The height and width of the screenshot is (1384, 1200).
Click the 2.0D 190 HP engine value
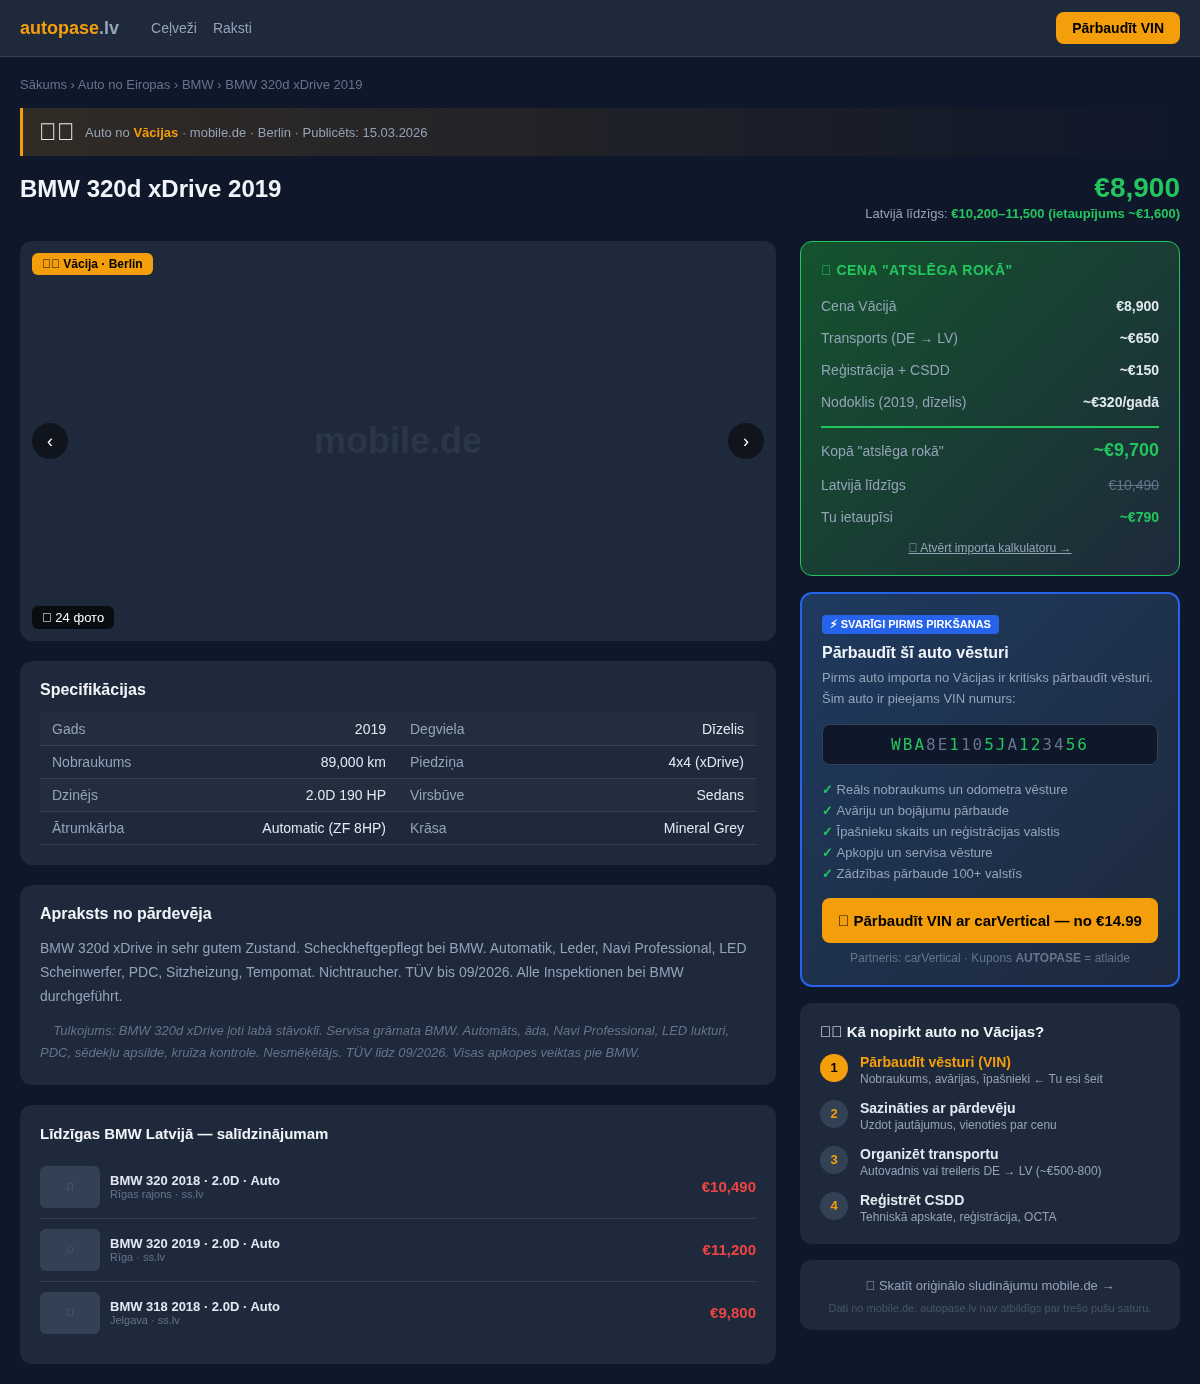[346, 795]
